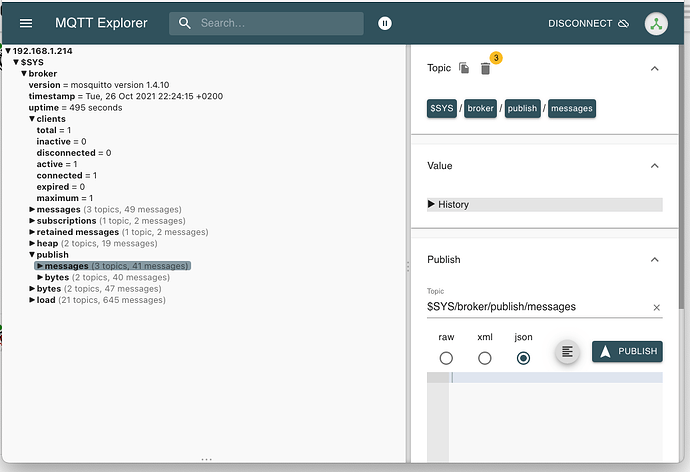Image resolution: width=690 pixels, height=472 pixels.
Task: Select the expired = 0 row
Action: (61, 187)
